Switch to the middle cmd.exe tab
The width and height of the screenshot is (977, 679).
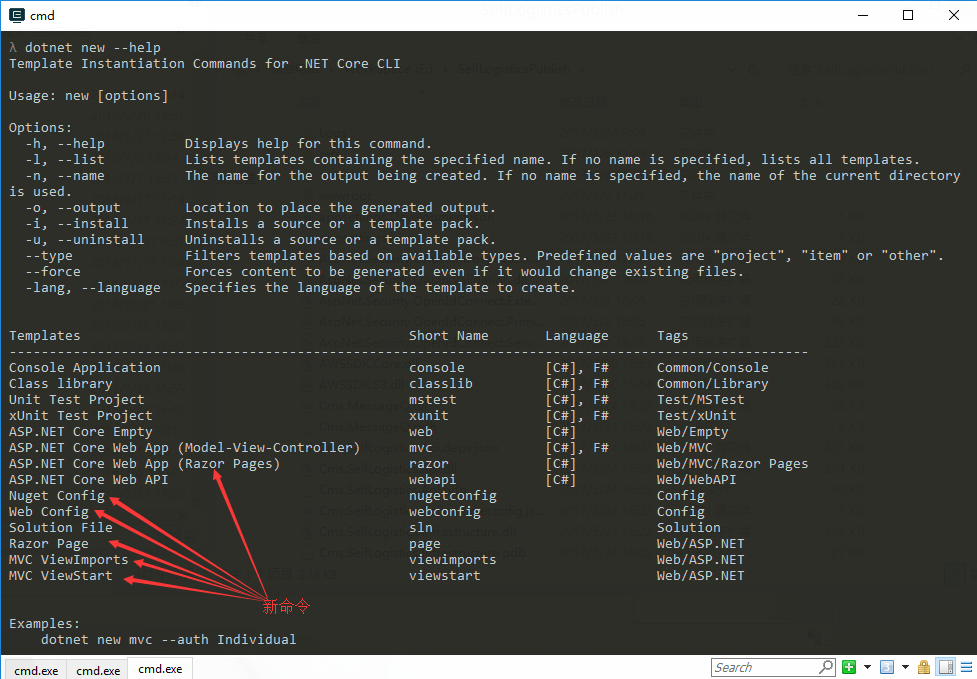(98, 670)
